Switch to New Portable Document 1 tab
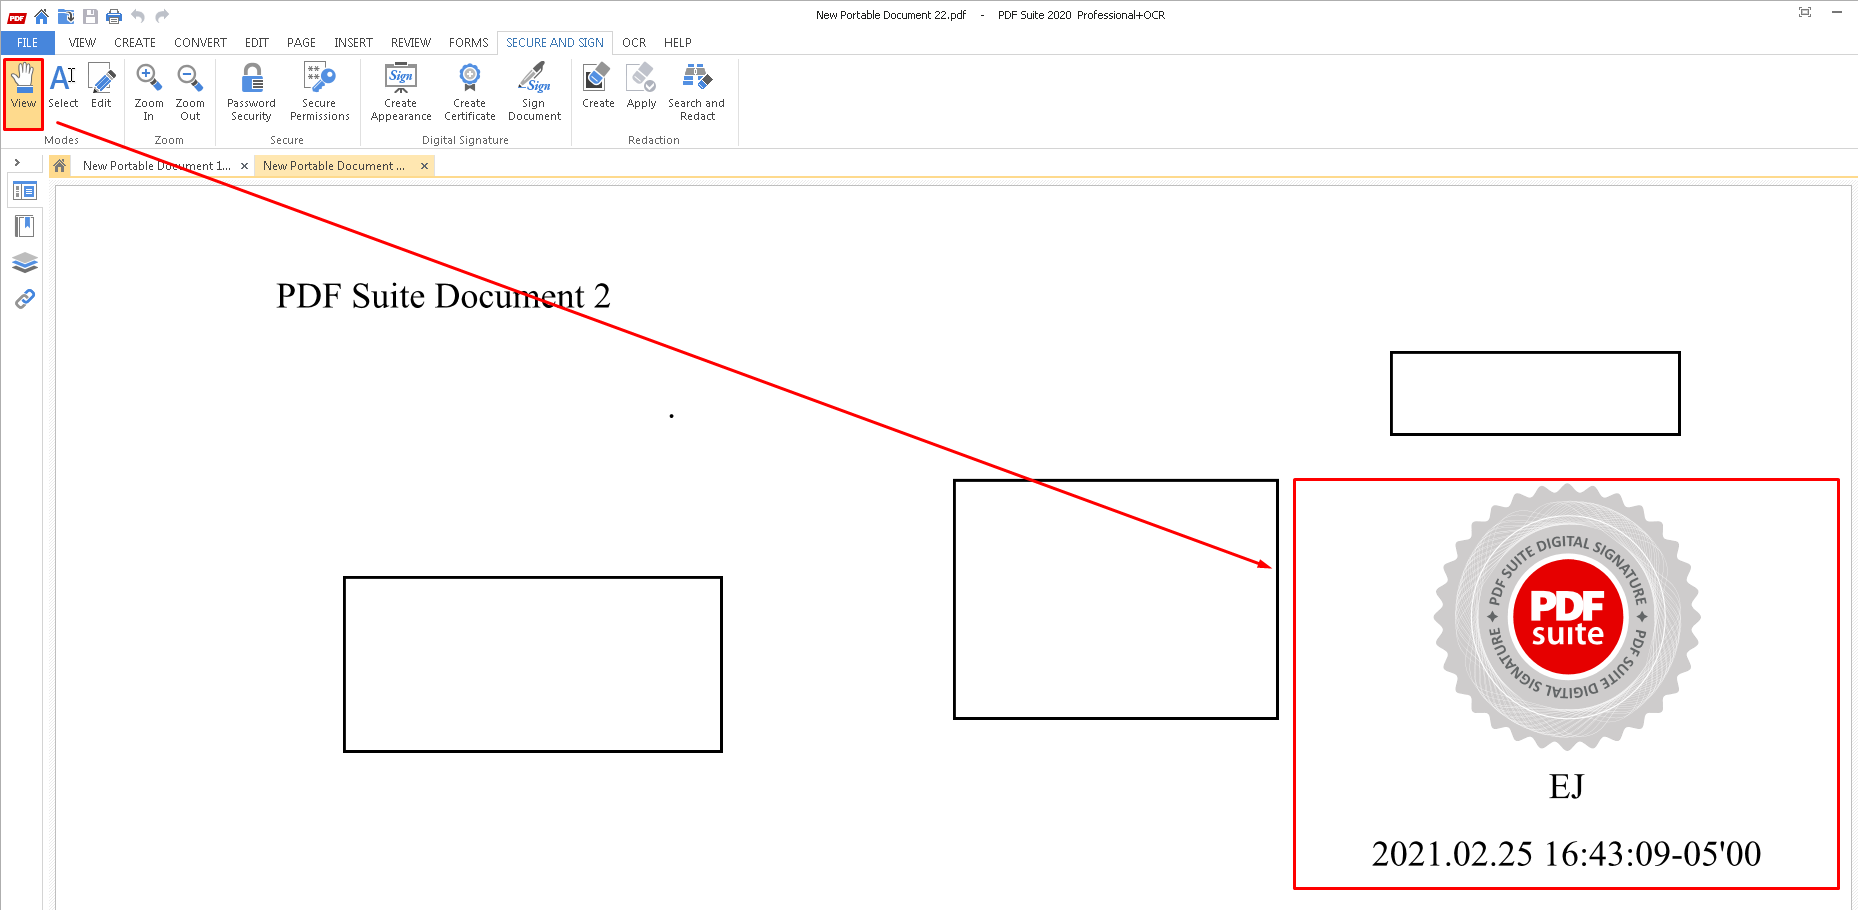This screenshot has width=1858, height=910. point(157,166)
